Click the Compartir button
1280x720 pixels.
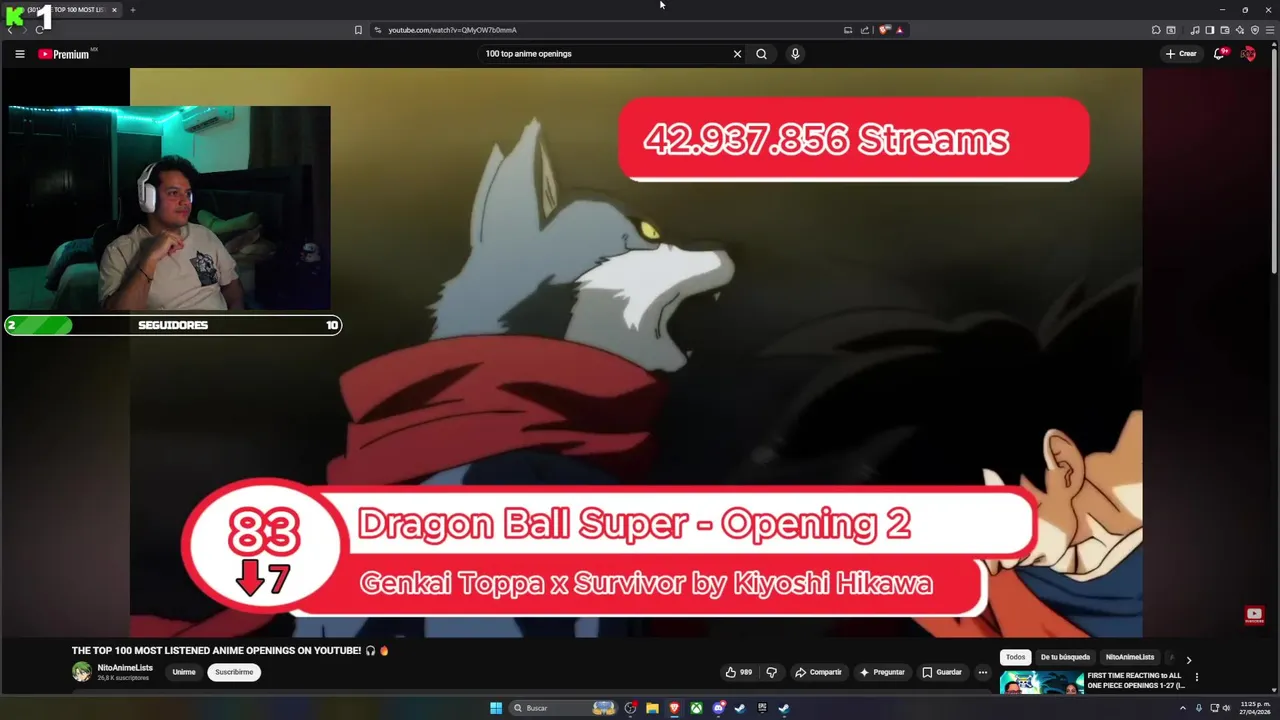(x=818, y=672)
